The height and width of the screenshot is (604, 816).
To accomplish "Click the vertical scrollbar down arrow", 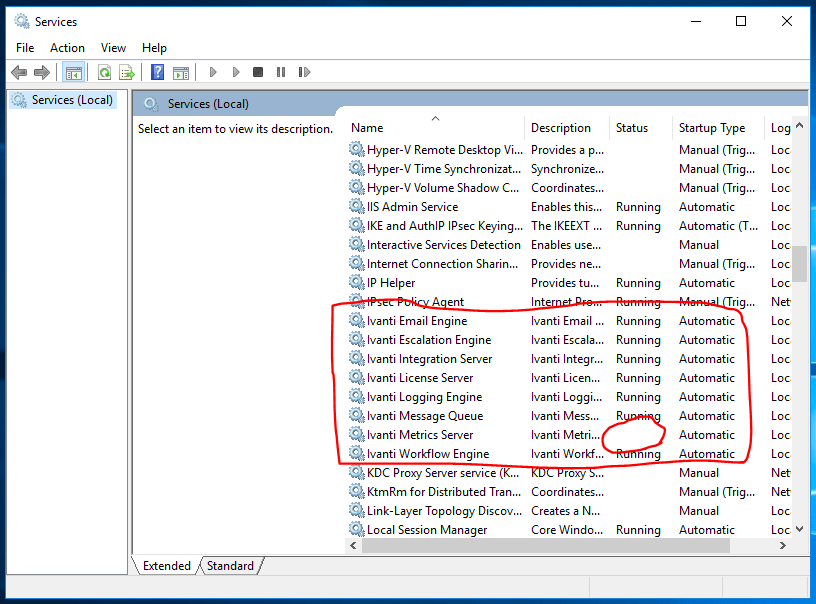I will click(x=800, y=529).
